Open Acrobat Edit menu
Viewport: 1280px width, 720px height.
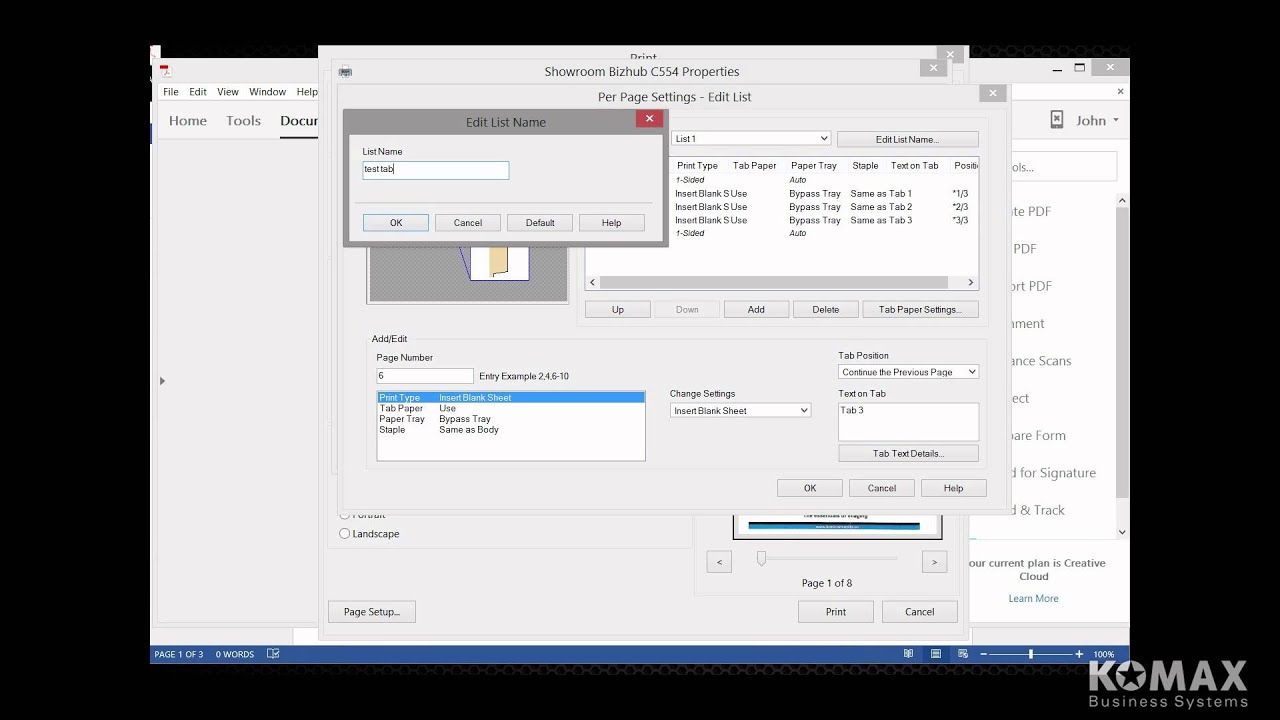tap(198, 92)
